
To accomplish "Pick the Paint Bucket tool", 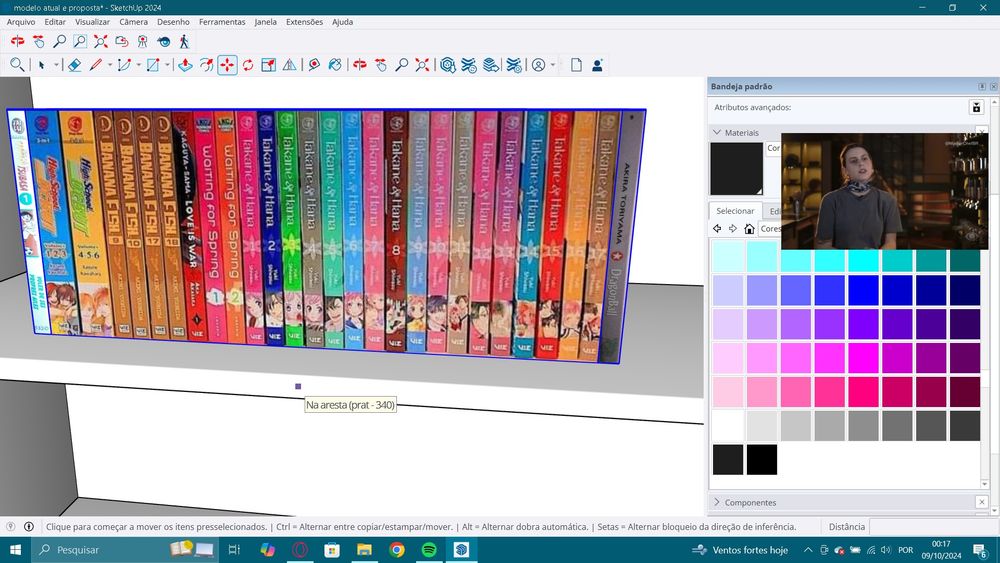I will tap(335, 65).
